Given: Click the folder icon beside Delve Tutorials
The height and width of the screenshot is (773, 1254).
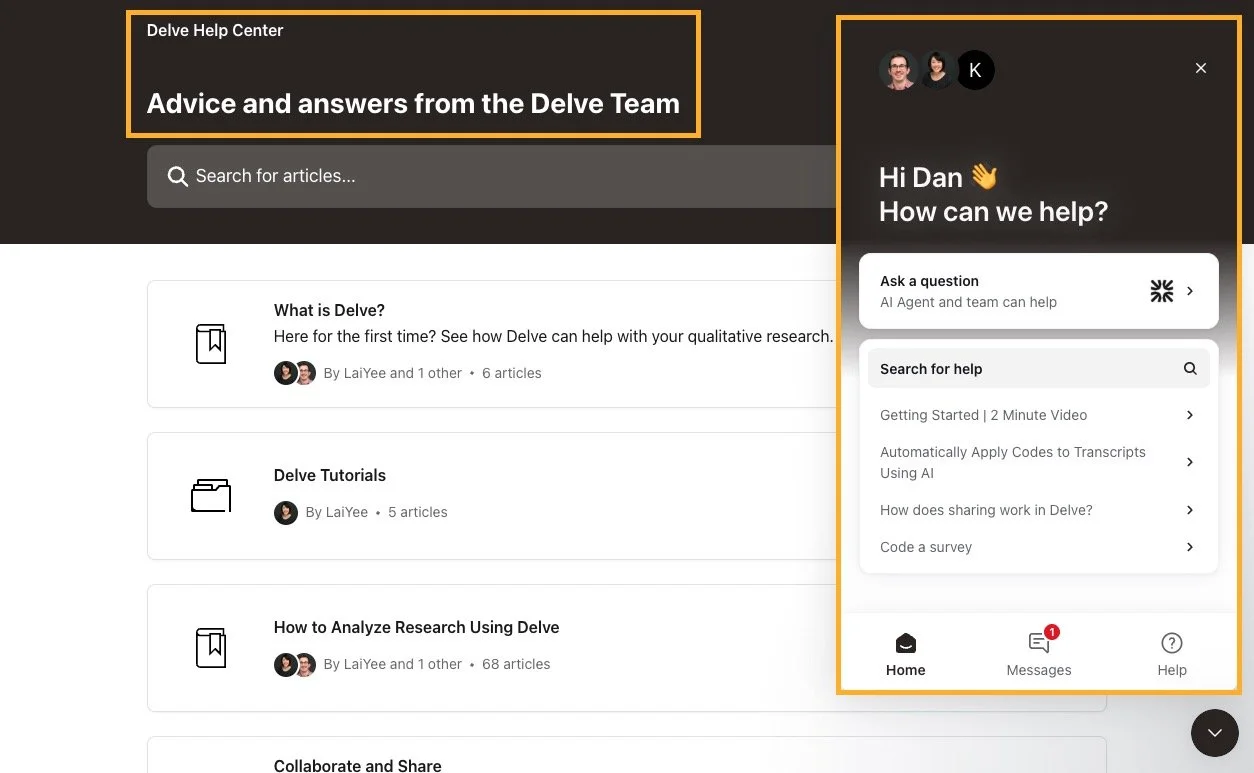Looking at the screenshot, I should 211,496.
